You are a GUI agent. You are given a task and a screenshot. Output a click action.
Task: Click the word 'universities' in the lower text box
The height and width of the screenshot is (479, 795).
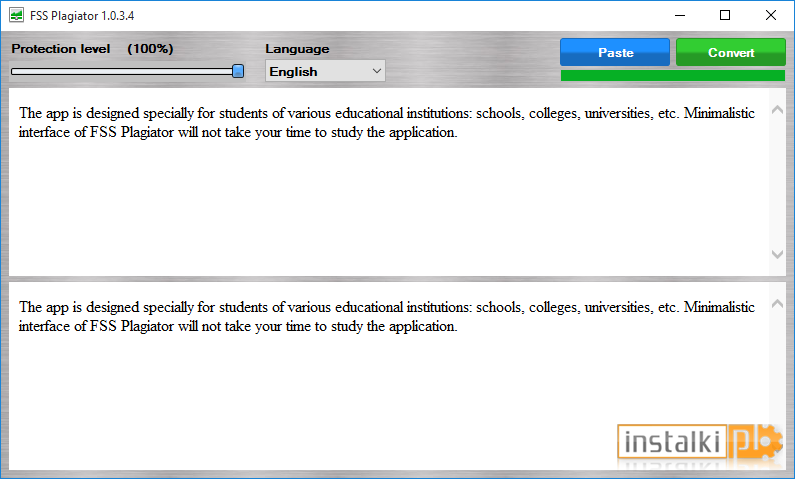coord(618,307)
